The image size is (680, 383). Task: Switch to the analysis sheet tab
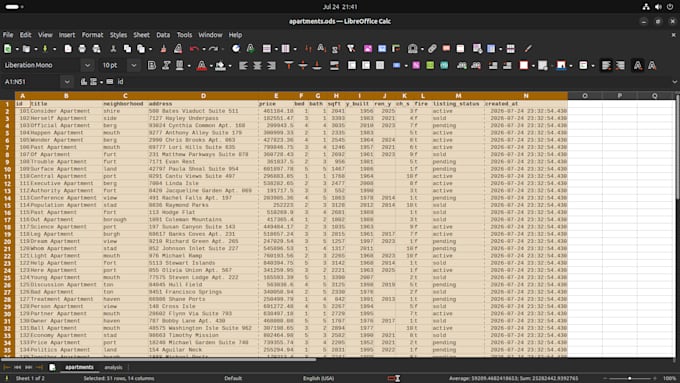pos(113,367)
